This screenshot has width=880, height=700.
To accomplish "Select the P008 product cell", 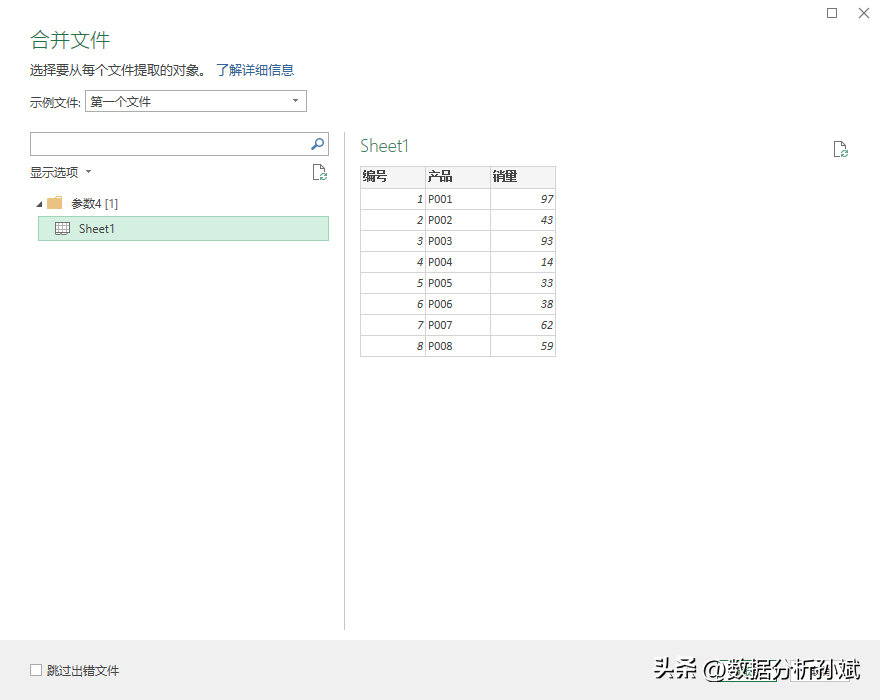I will pyautogui.click(x=458, y=346).
